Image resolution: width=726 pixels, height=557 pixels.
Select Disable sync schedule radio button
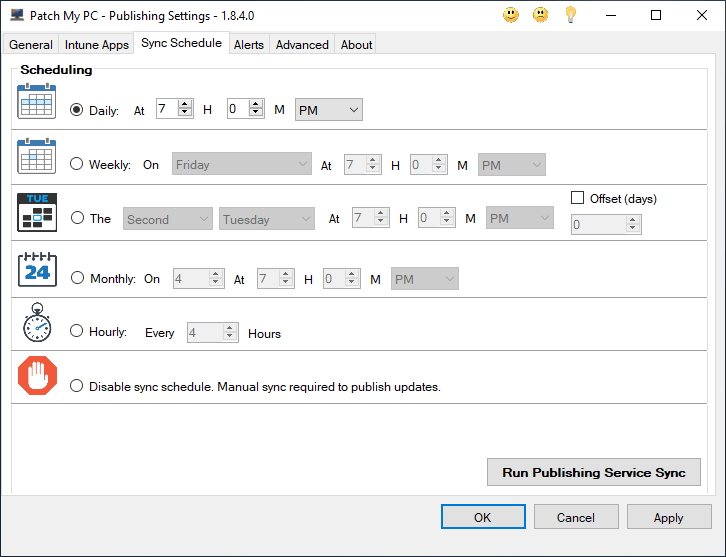pos(76,386)
